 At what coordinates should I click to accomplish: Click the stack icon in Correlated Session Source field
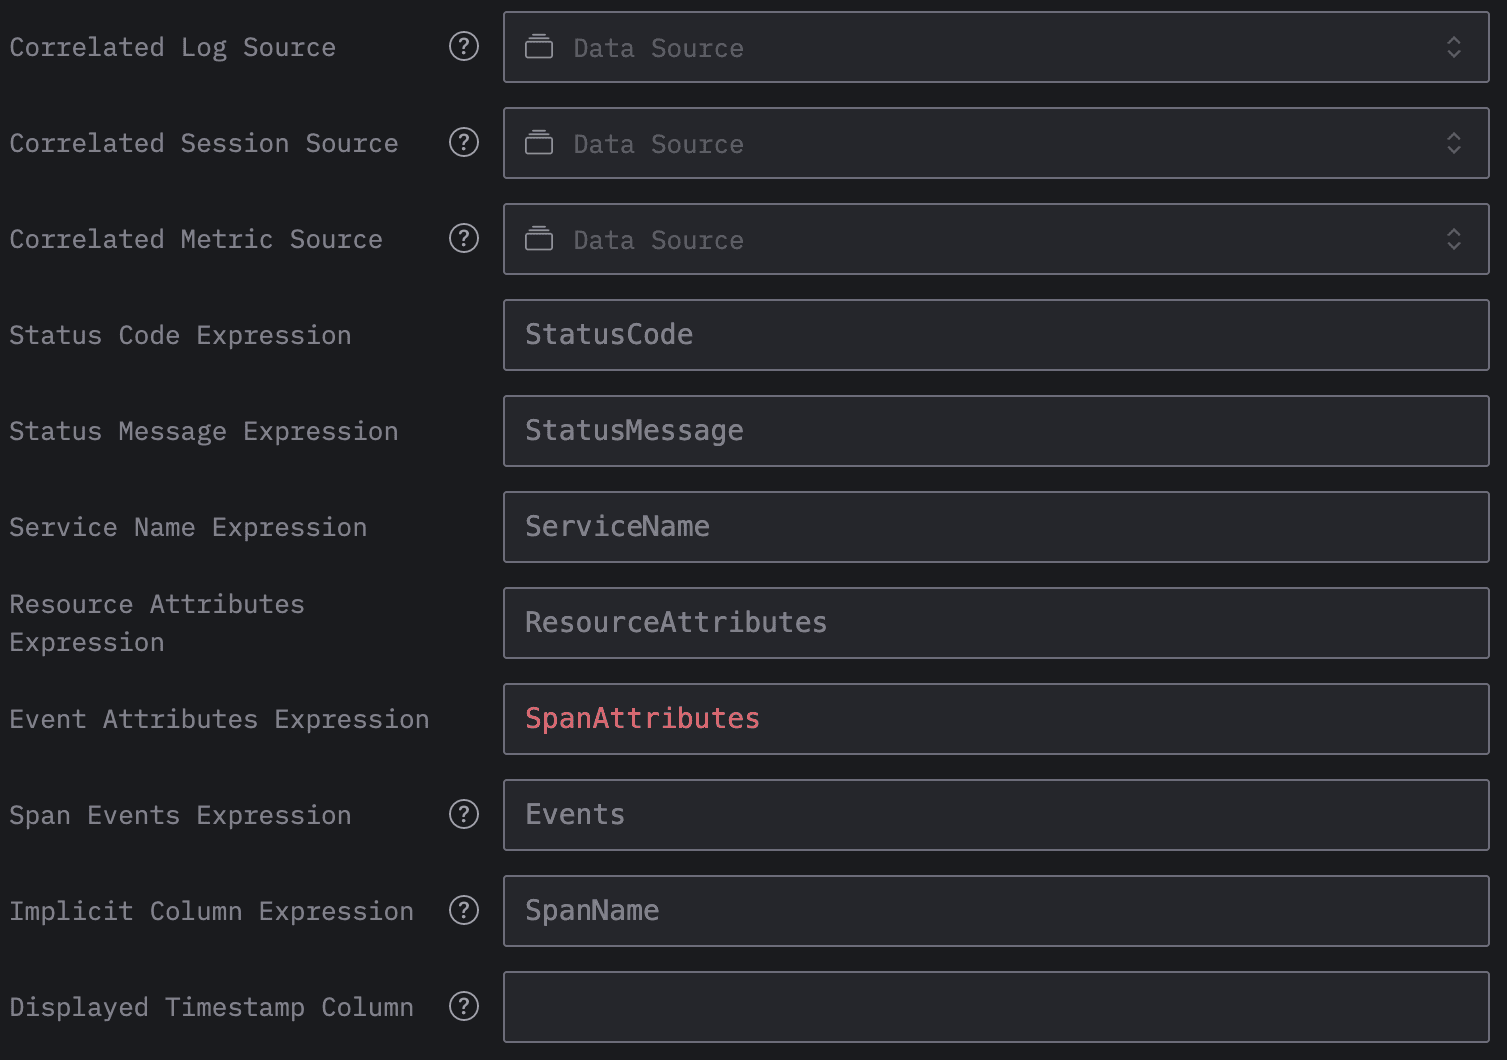pos(539,143)
